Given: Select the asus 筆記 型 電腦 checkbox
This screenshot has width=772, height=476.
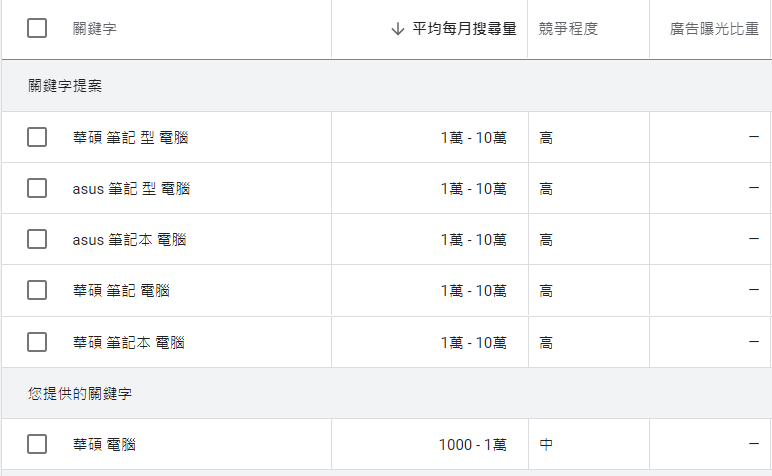Looking at the screenshot, I should coord(37,188).
